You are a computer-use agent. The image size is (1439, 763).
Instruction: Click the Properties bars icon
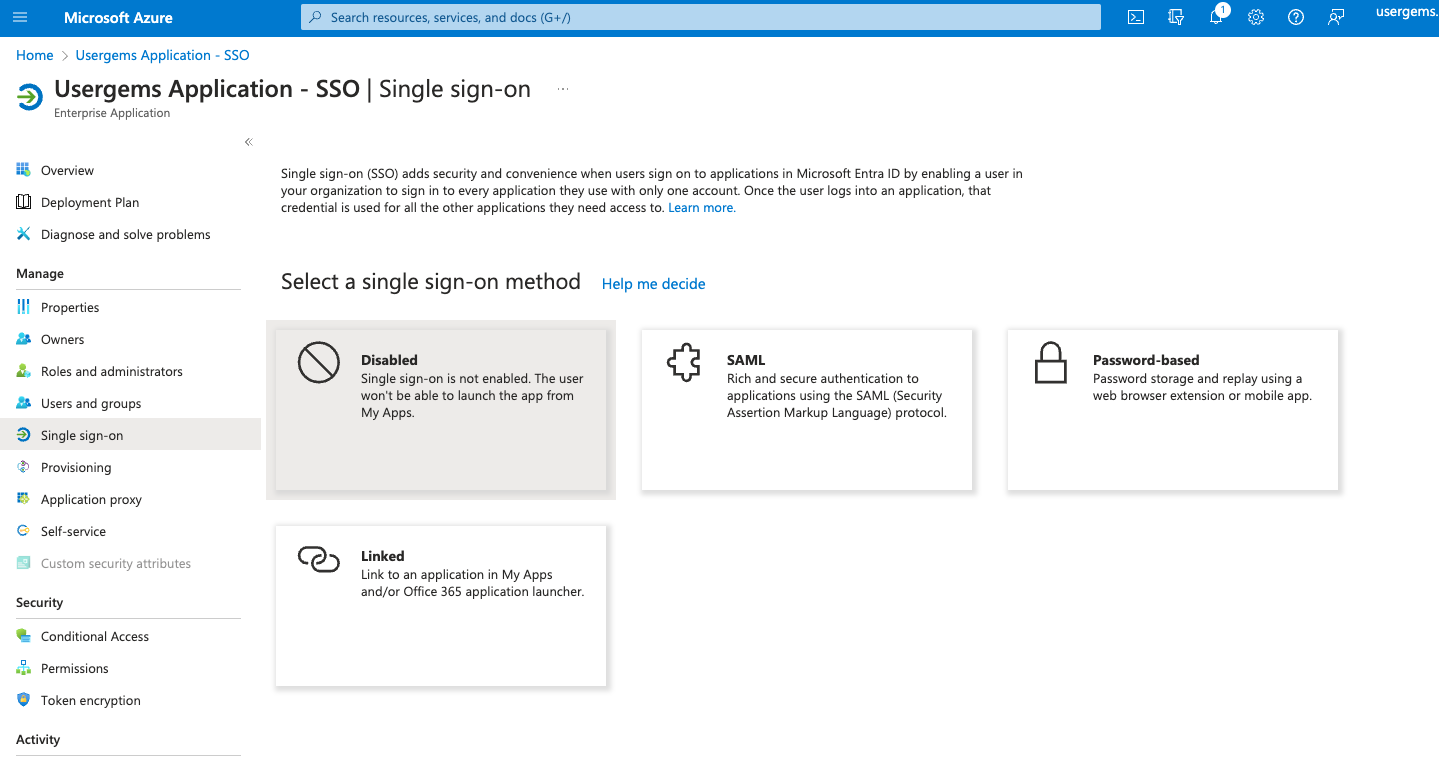click(x=24, y=307)
